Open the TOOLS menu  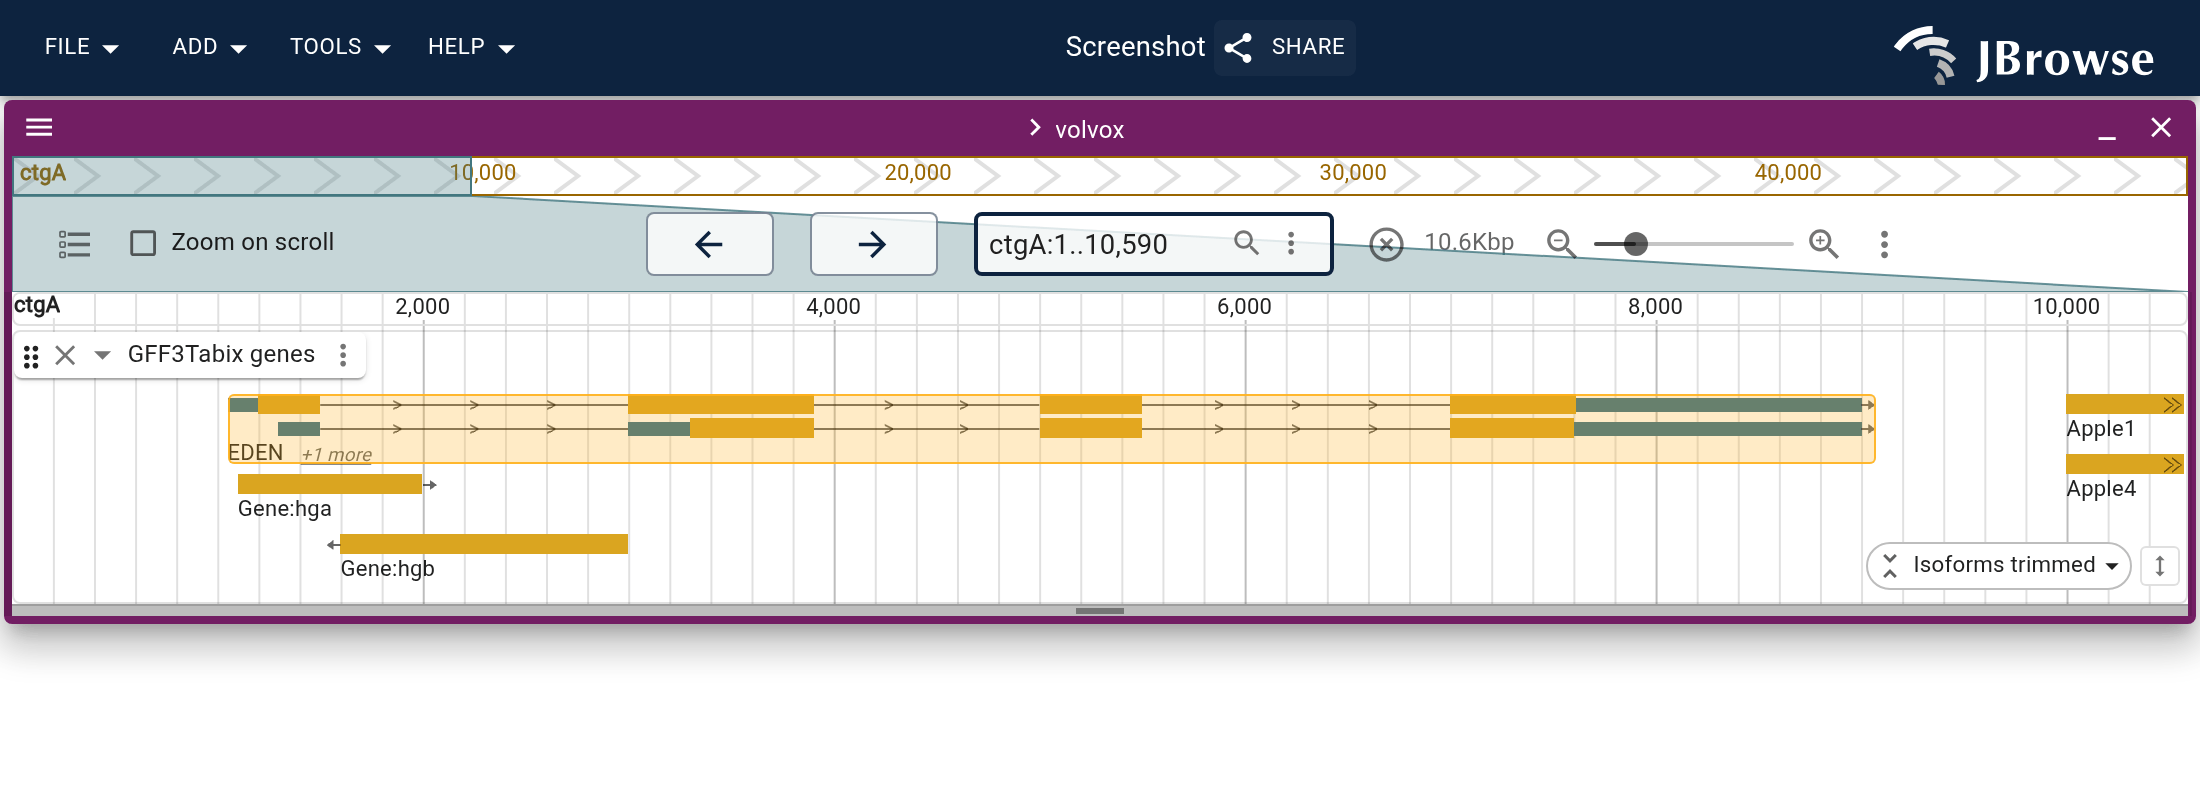pos(339,47)
